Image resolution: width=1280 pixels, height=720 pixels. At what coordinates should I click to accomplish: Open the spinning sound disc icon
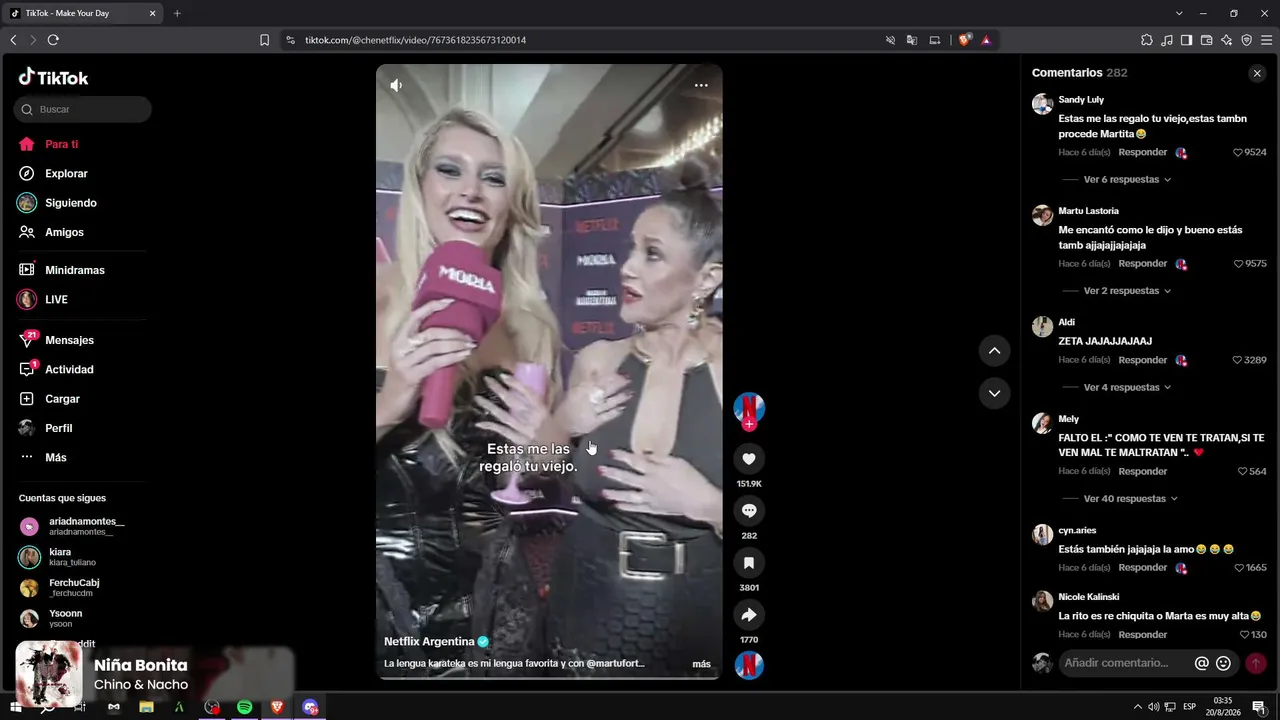[x=749, y=665]
